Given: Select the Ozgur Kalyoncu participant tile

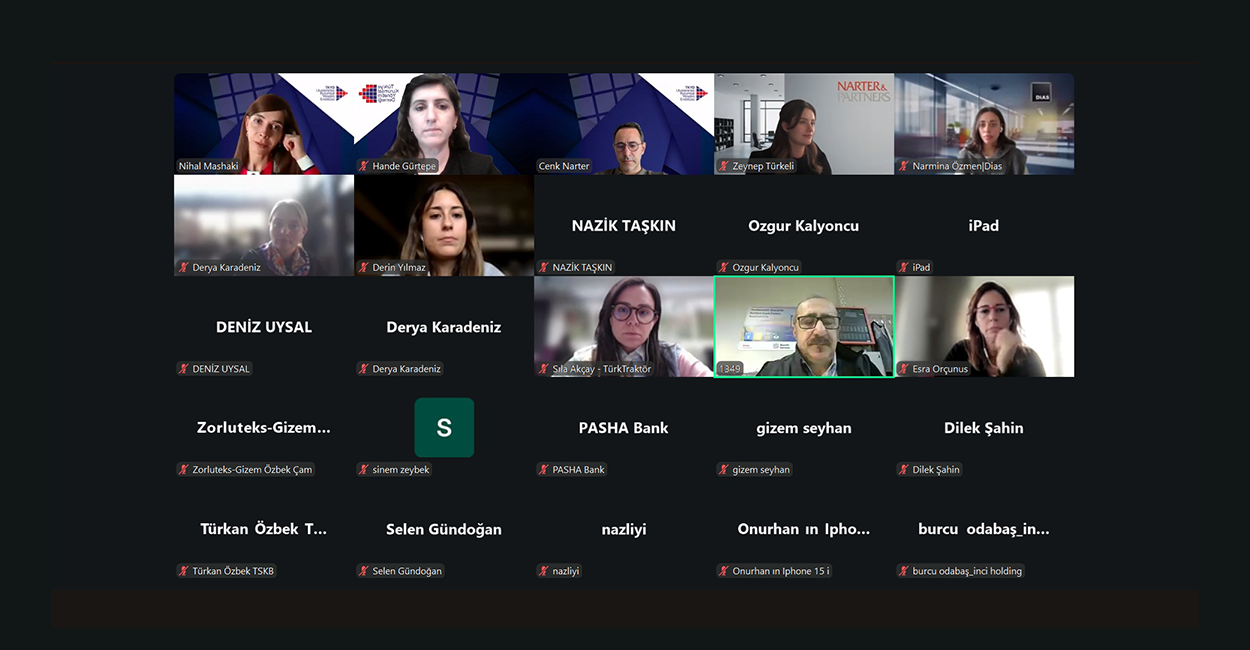Looking at the screenshot, I should click(804, 225).
